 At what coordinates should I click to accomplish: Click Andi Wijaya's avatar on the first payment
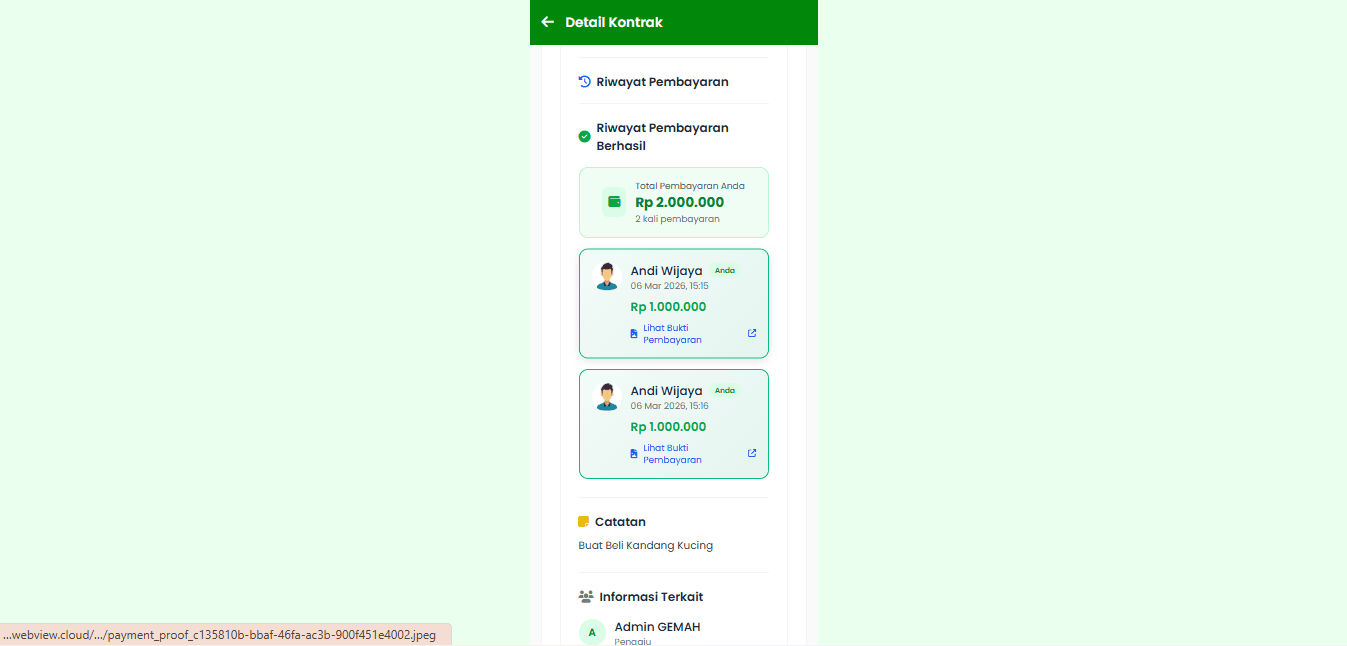(x=607, y=275)
